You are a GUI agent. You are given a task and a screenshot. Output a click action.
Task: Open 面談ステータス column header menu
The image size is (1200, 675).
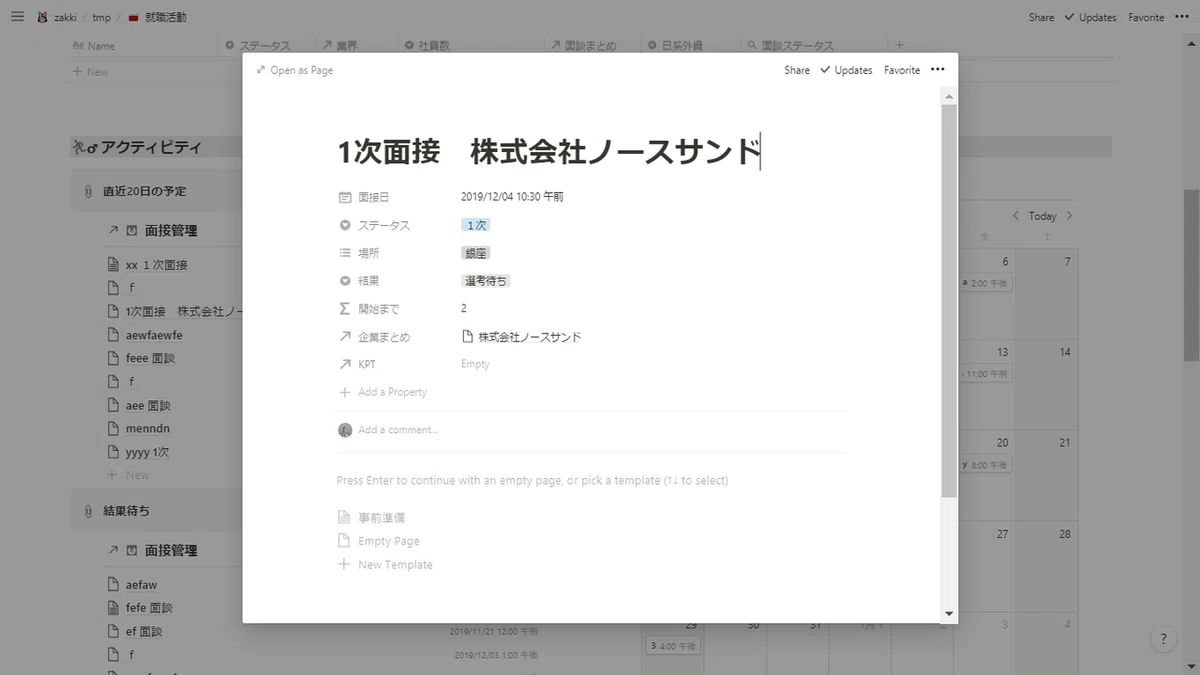click(x=790, y=45)
